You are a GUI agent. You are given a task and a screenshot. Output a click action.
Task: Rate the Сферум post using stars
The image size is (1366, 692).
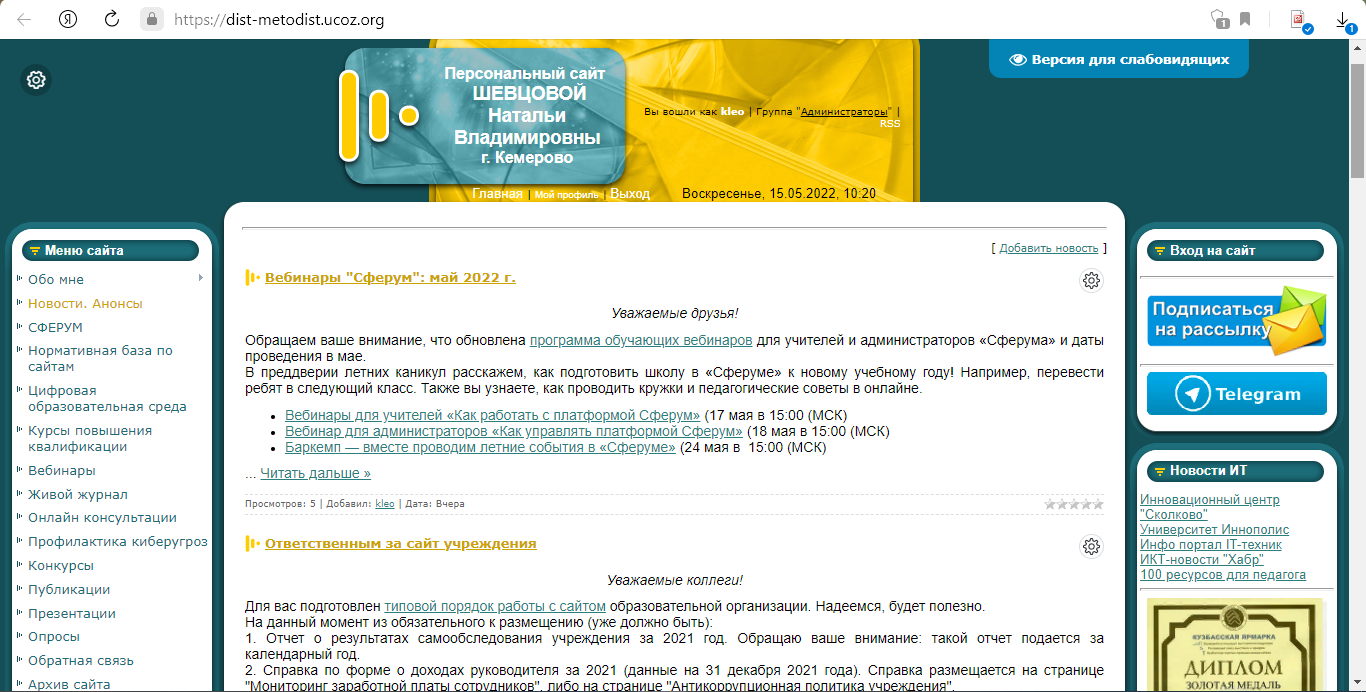click(x=1074, y=504)
